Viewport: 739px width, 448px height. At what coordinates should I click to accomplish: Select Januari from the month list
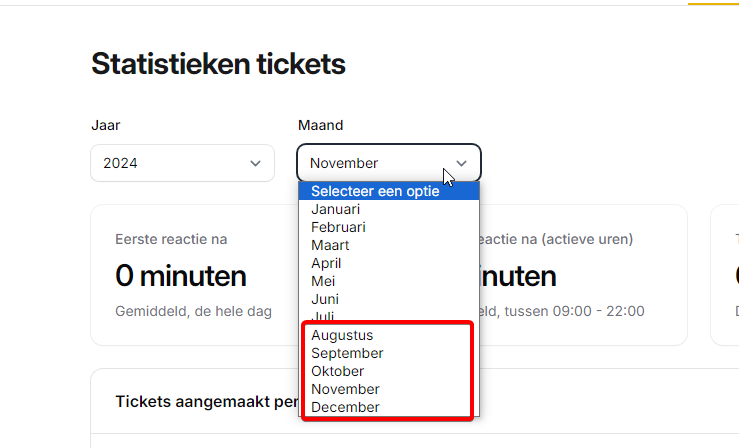(335, 209)
